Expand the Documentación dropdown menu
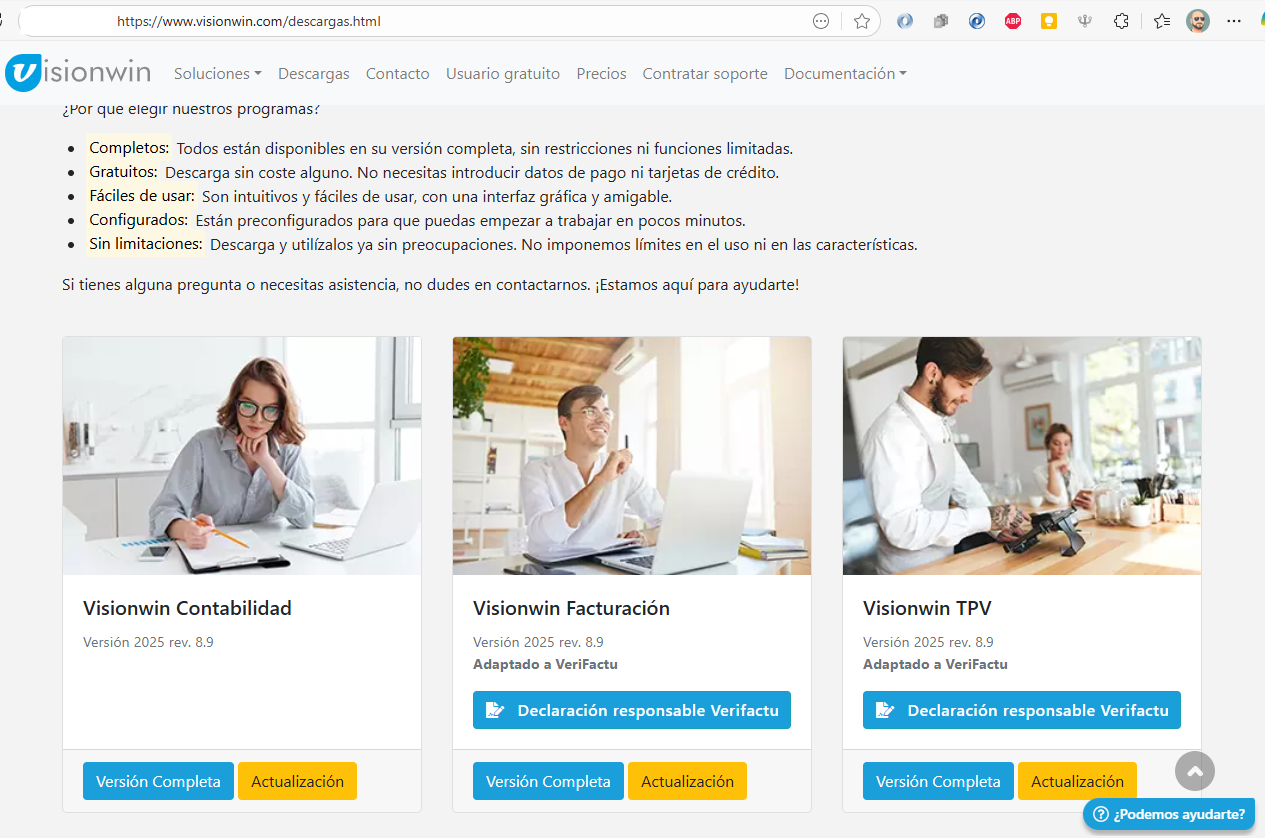The image size is (1265, 838). click(x=845, y=74)
